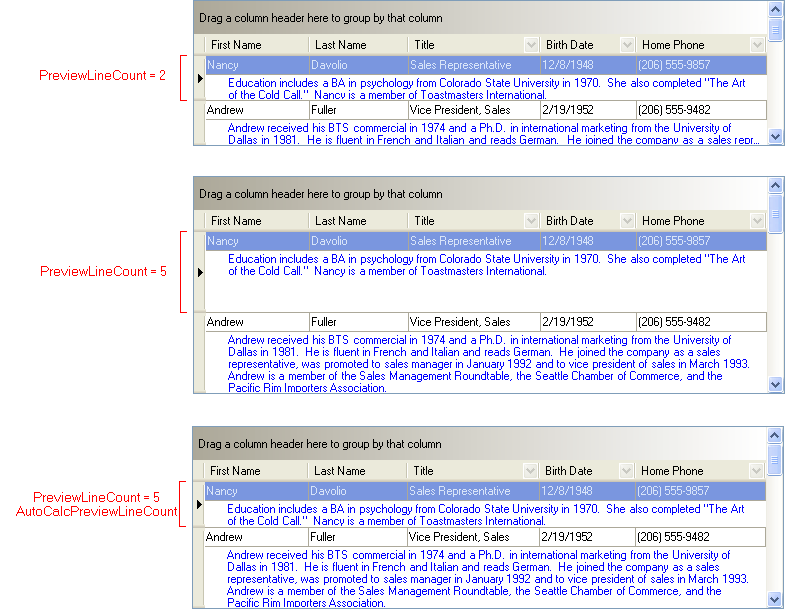The width and height of the screenshot is (787, 611).
Task: Open Birth Date filter dropdown in top grid
Action: coord(627,45)
